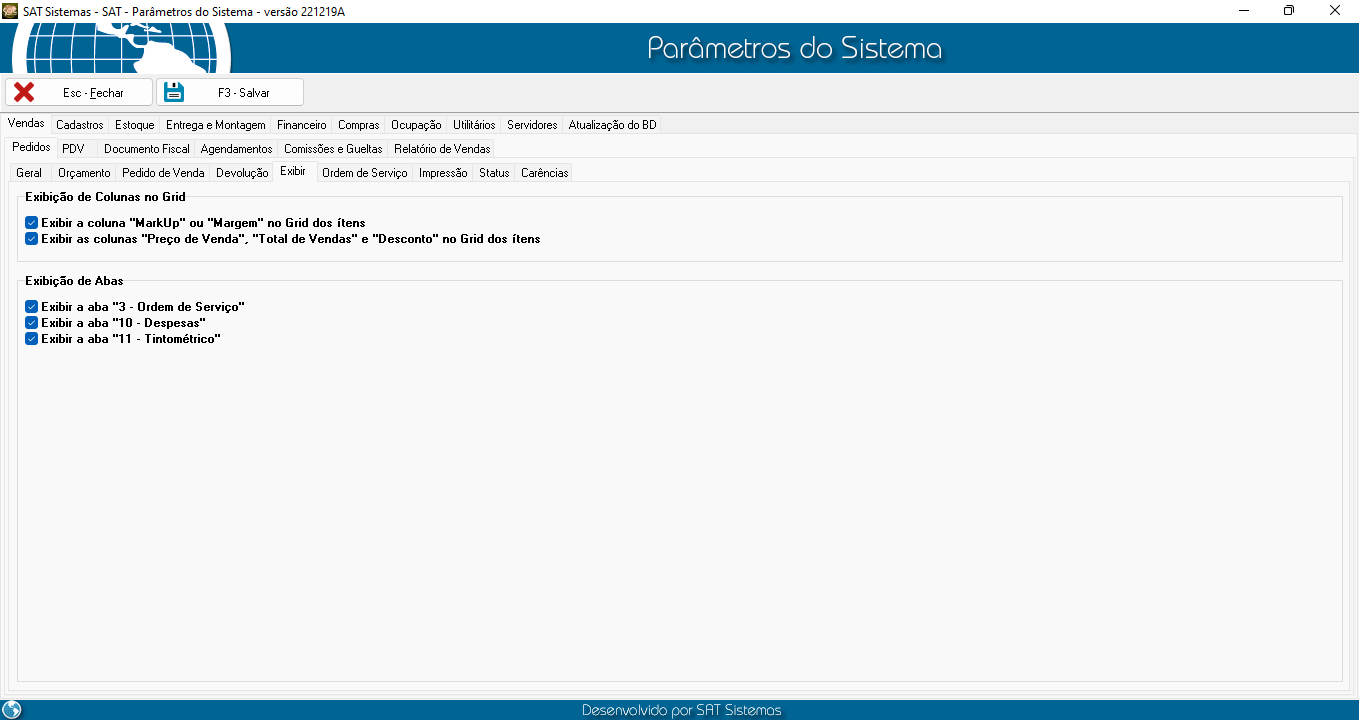Viewport: 1359px width, 720px height.
Task: Click the globe icon in bottom status bar
Action: coord(12,710)
